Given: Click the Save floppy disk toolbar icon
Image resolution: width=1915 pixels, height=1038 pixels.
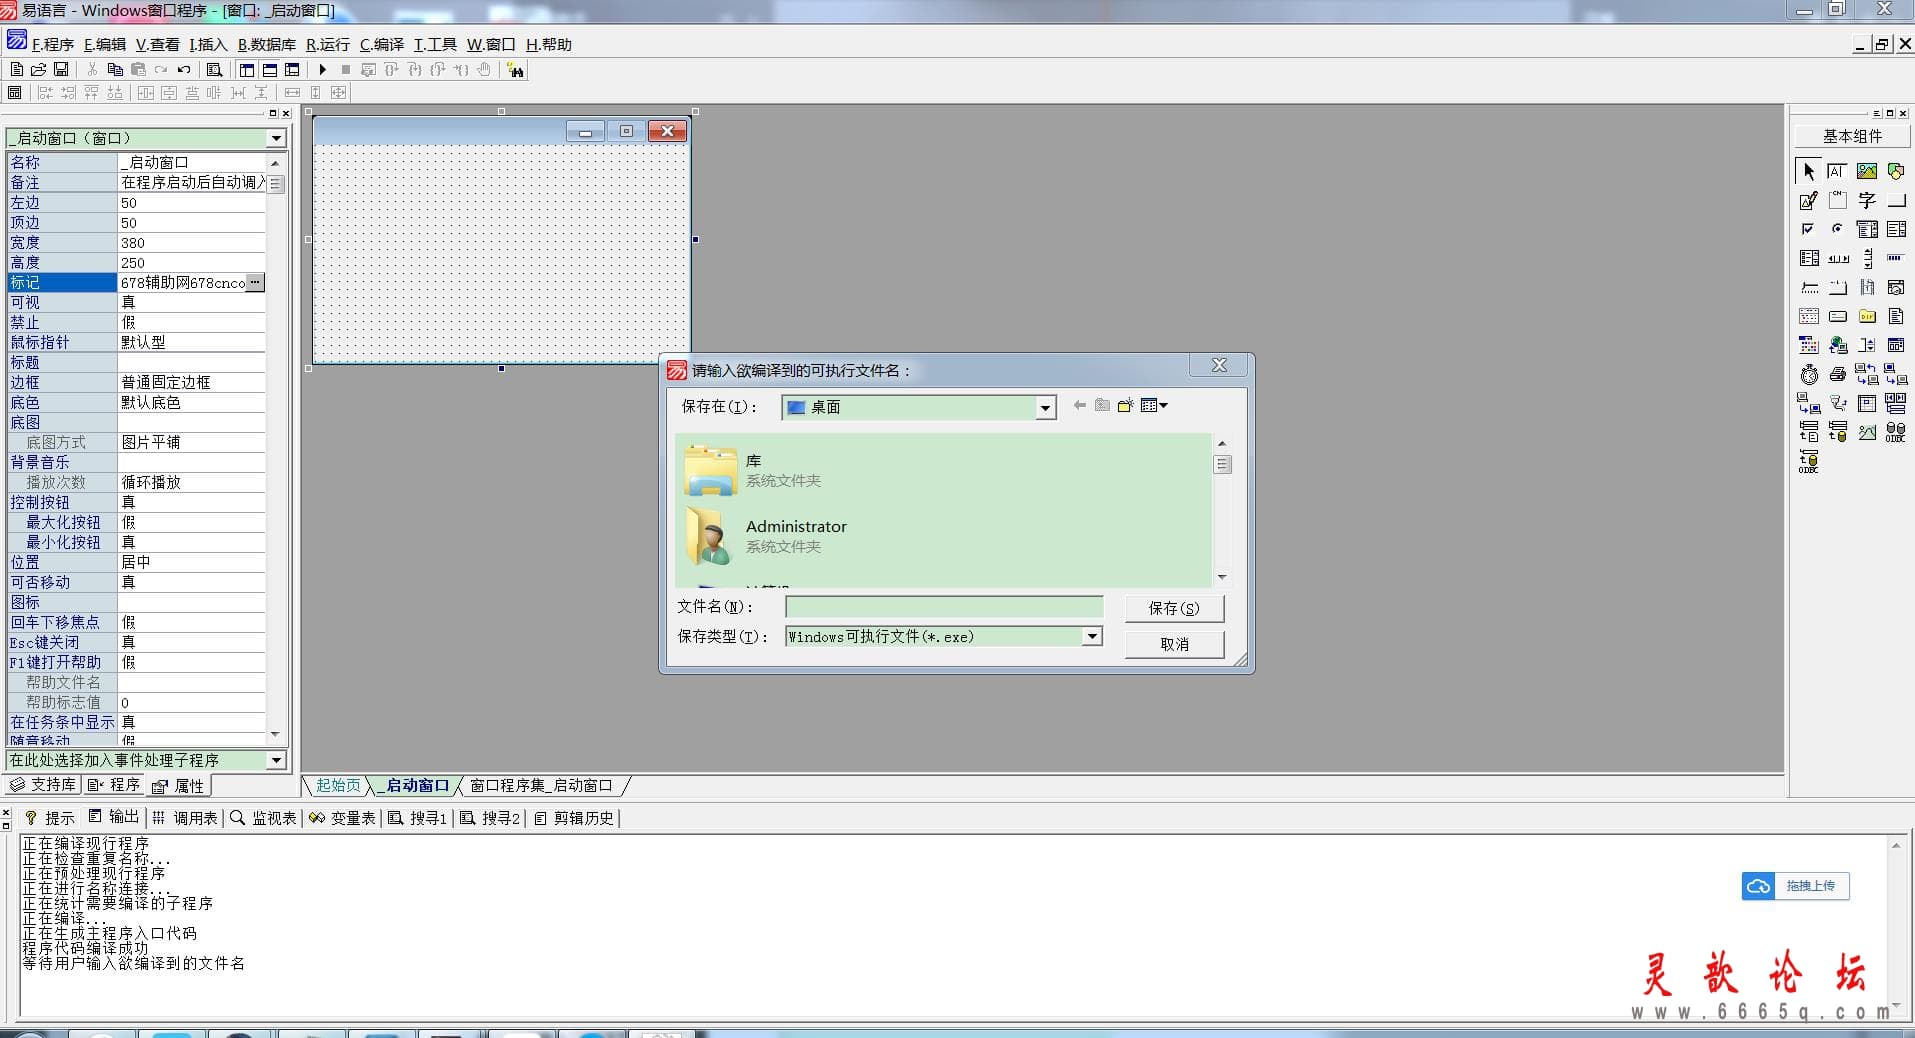Looking at the screenshot, I should 61,70.
